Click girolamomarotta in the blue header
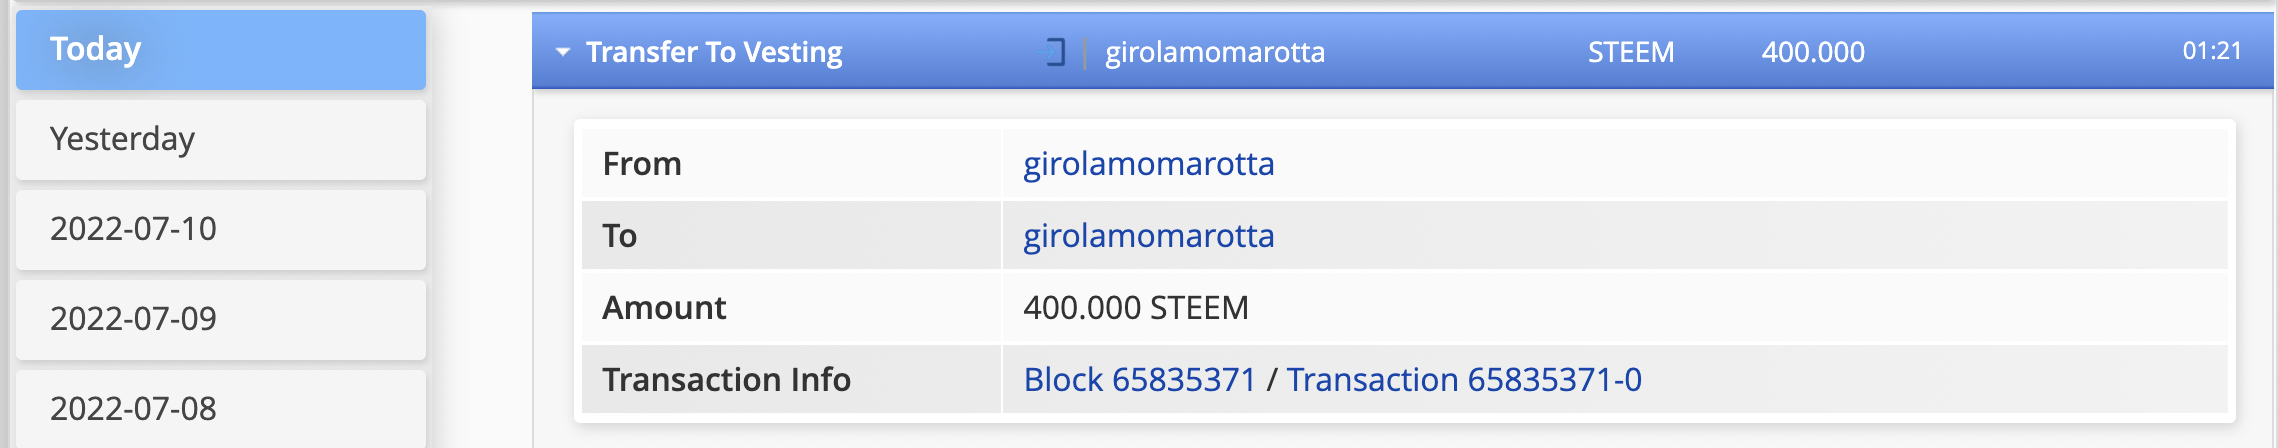The image size is (2278, 448). pos(1214,52)
